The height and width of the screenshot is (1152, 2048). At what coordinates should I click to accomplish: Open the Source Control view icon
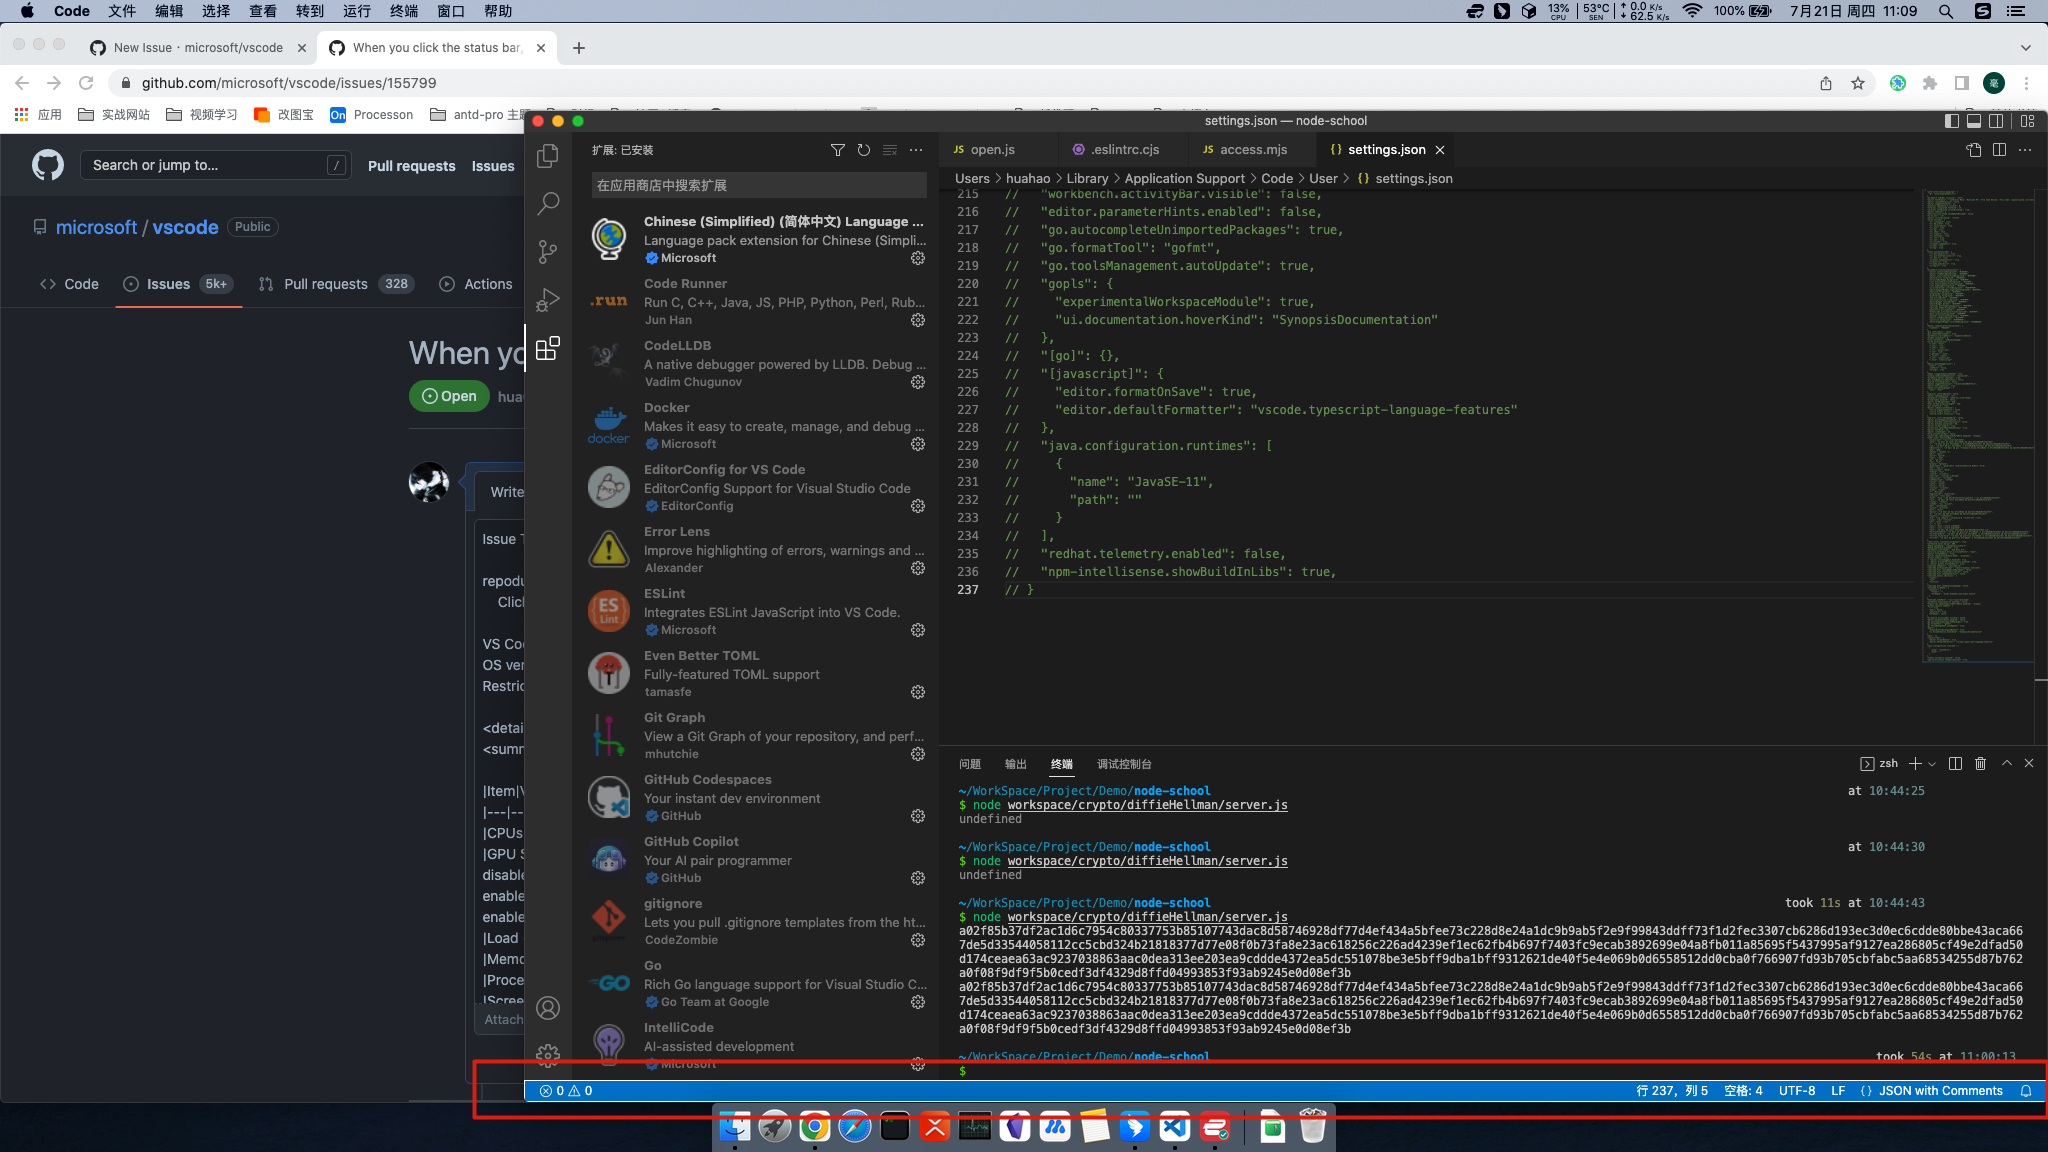coord(548,251)
